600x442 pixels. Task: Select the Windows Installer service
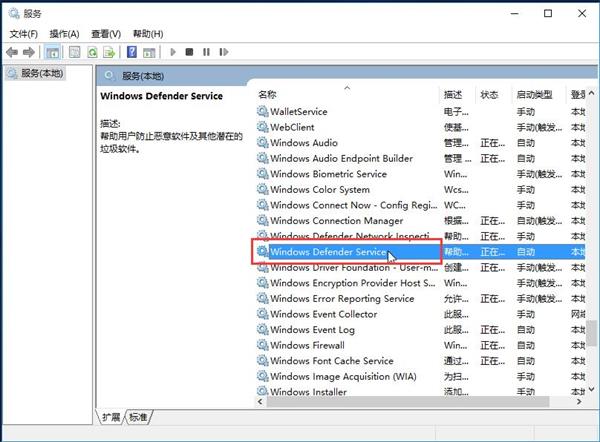pyautogui.click(x=308, y=392)
